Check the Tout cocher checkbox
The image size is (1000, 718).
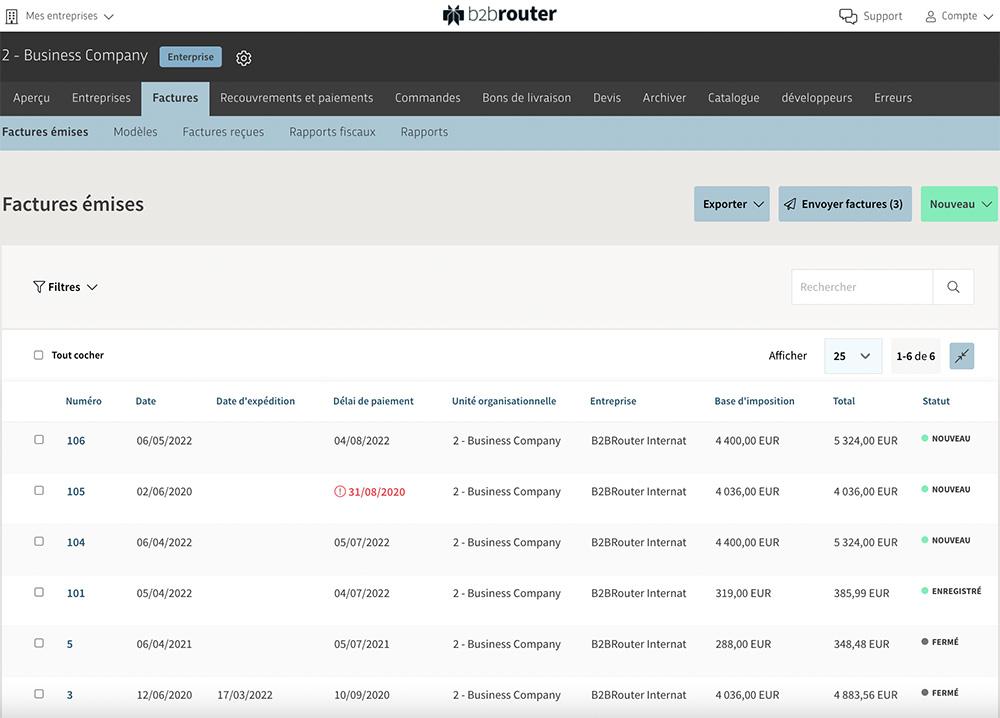(38, 354)
